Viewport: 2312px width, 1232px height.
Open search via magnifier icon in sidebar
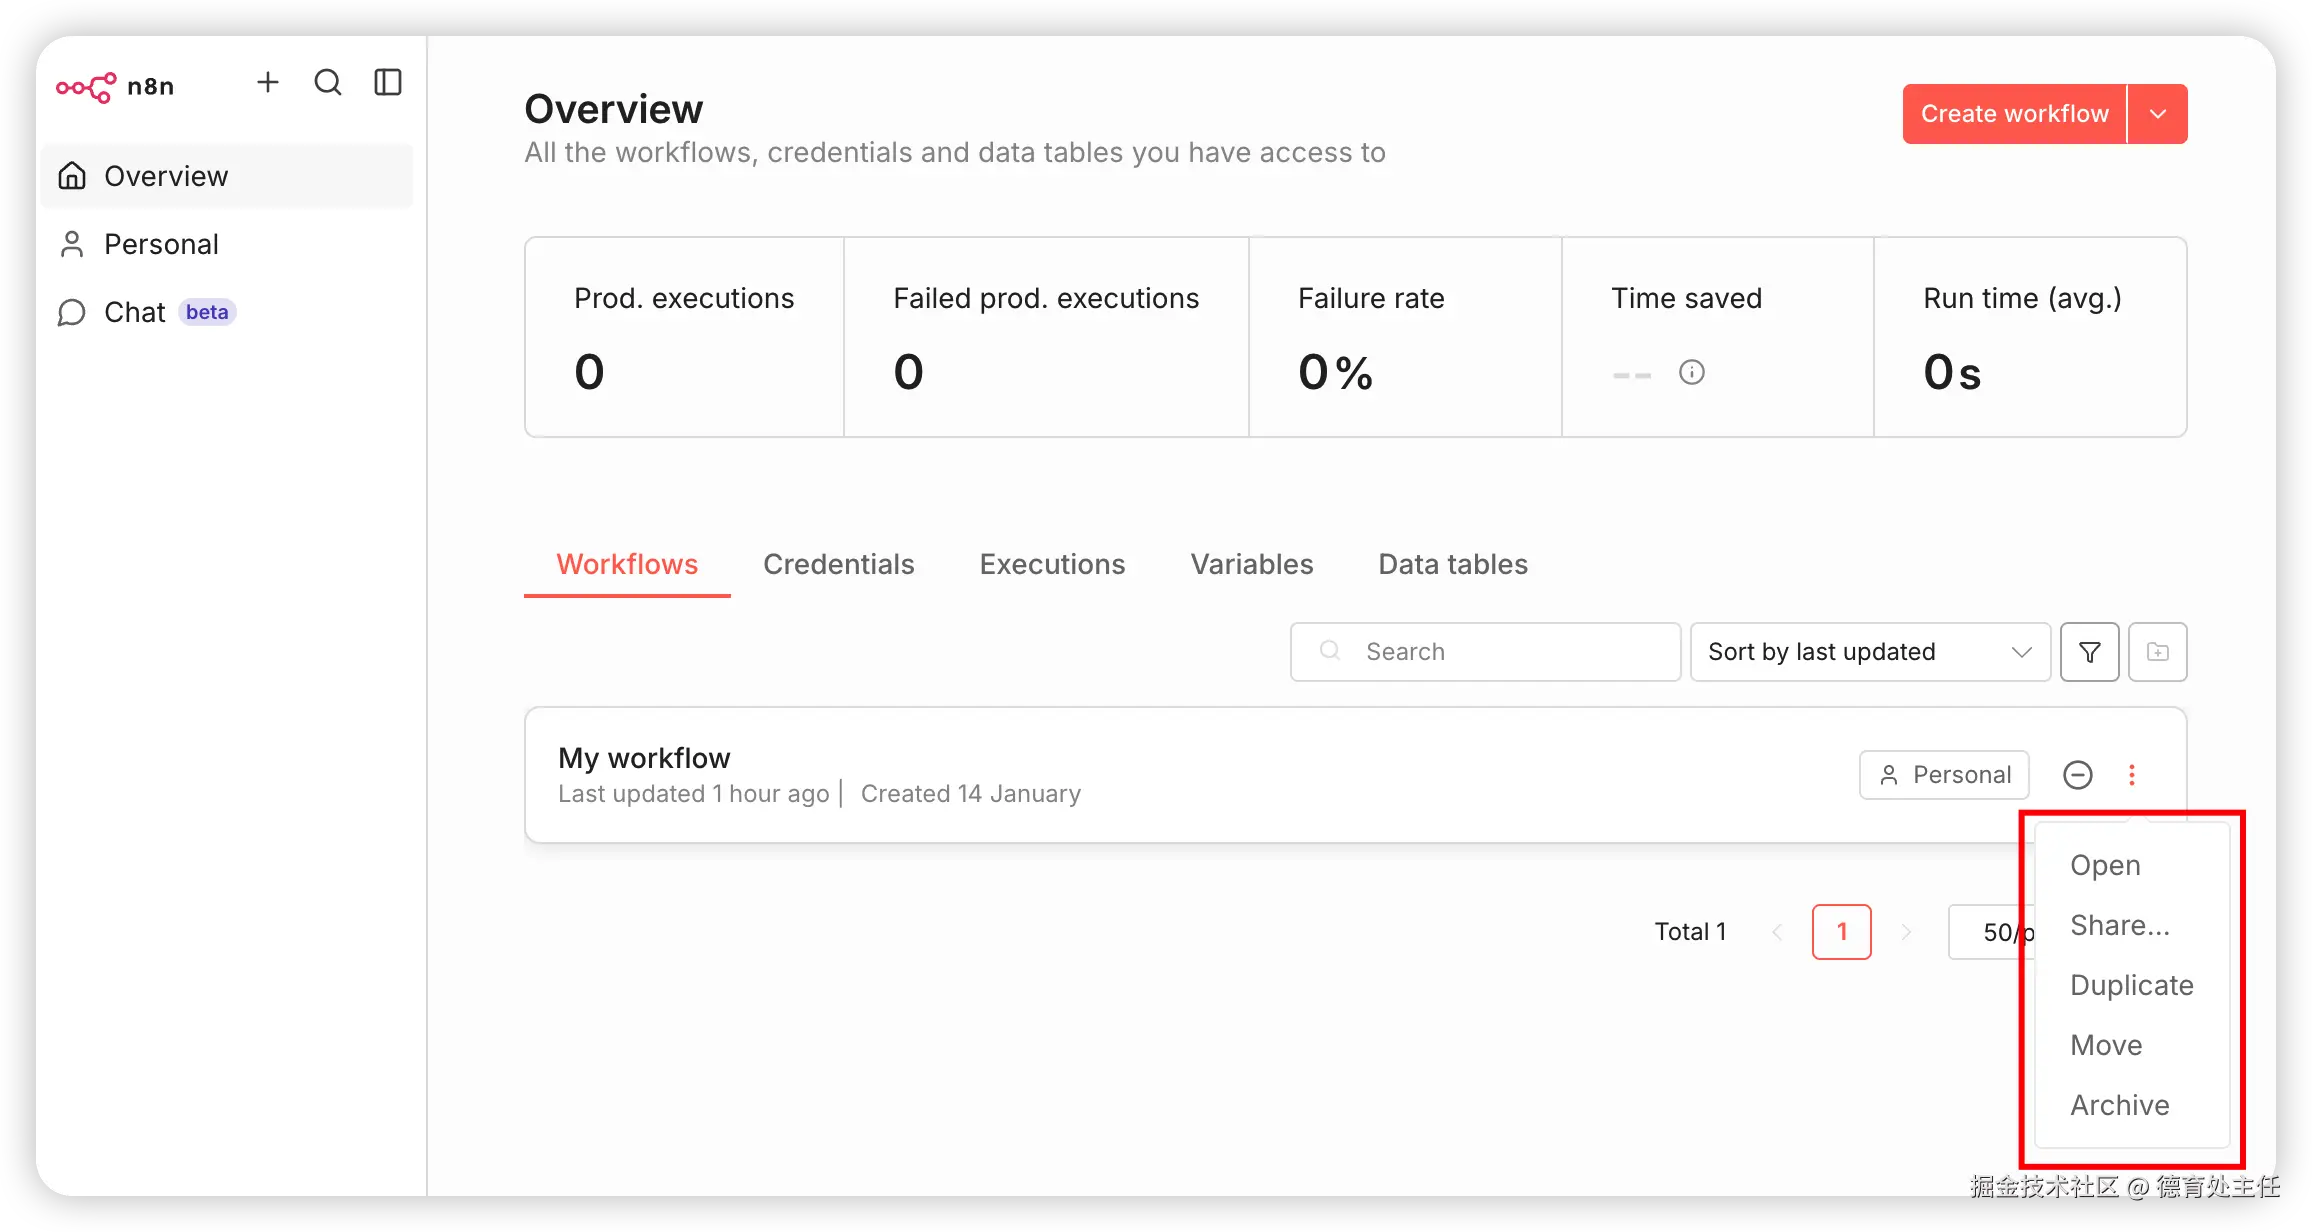point(328,83)
